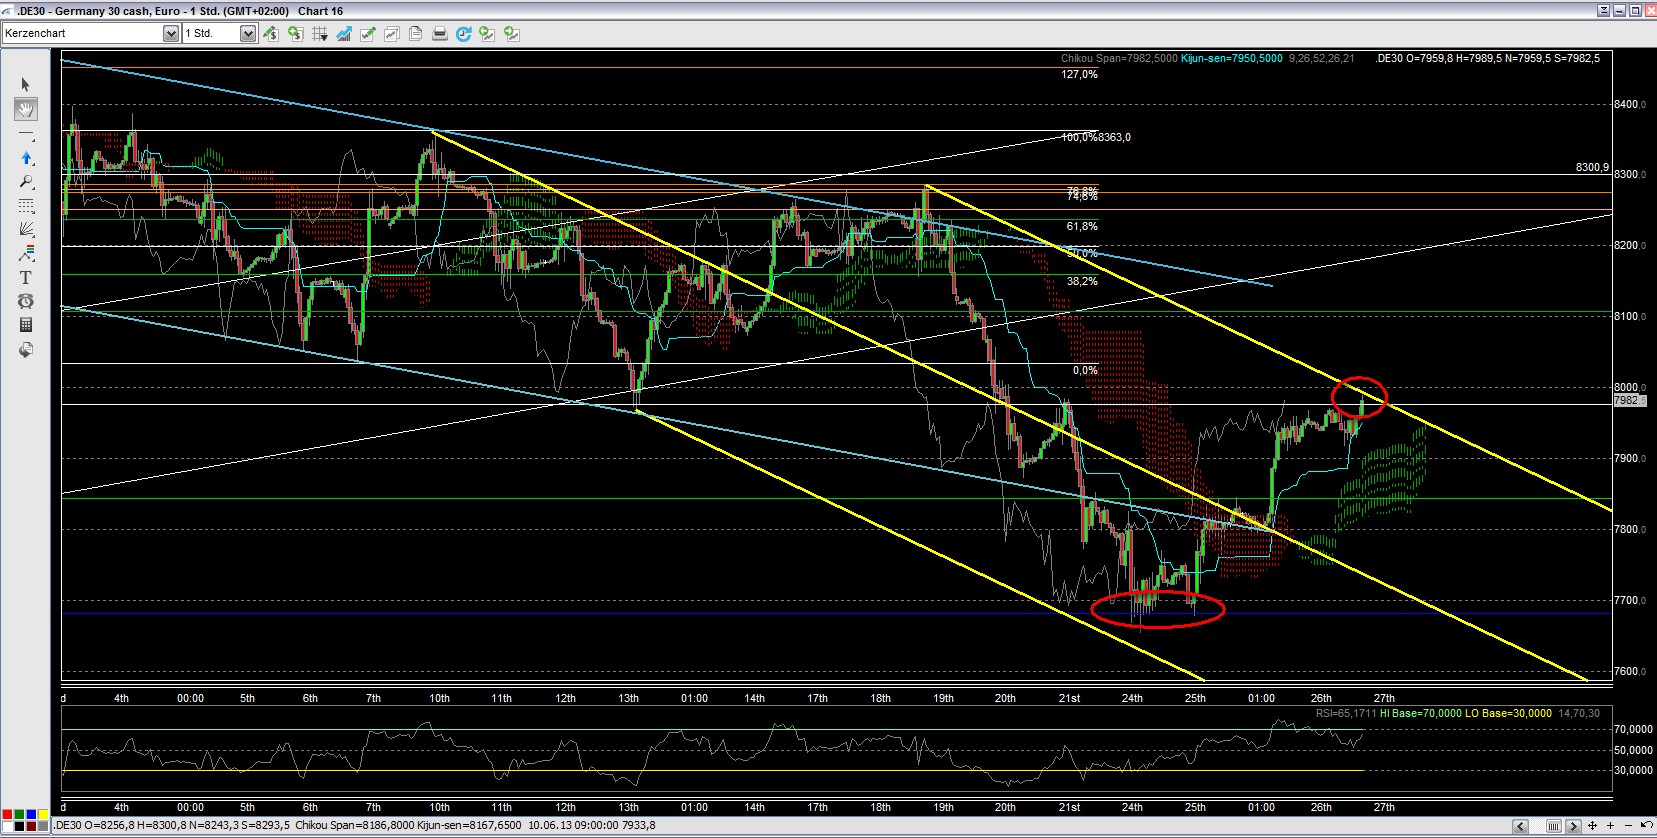Click the refresh chart clock icon
Viewport: 1657px width, 838px height.
pyautogui.click(x=463, y=34)
